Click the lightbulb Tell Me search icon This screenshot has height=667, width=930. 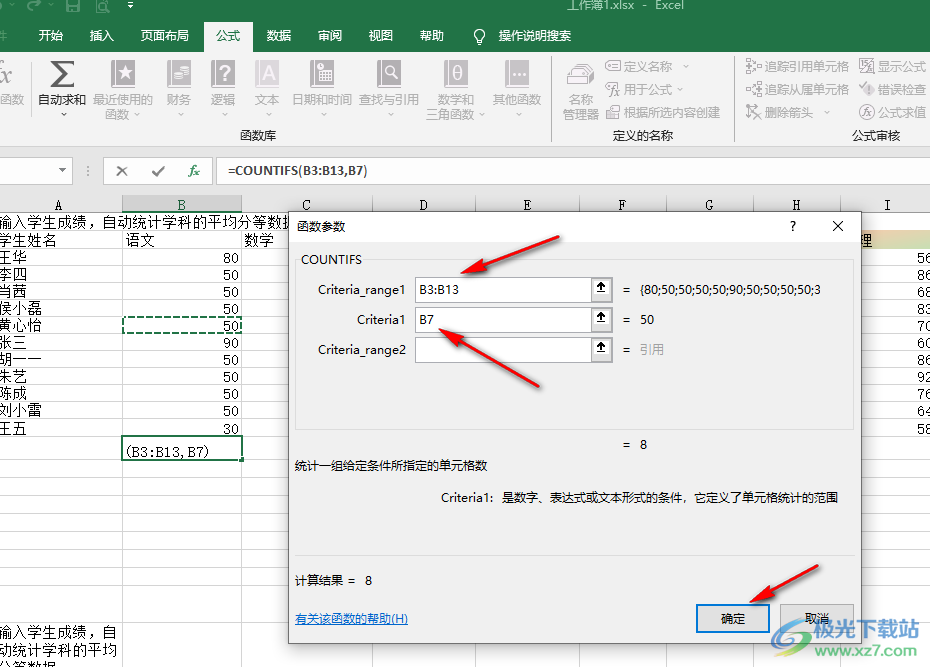[x=479, y=36]
